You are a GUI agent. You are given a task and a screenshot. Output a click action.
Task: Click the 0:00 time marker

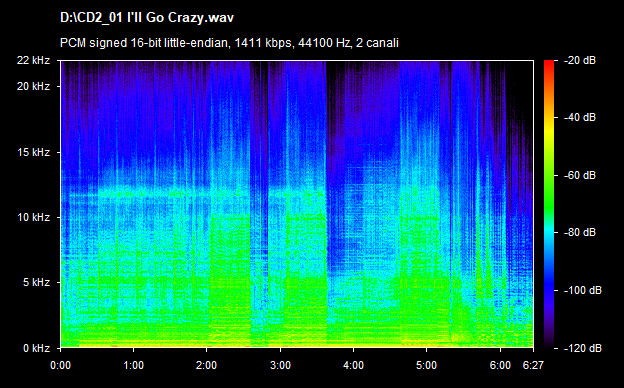[60, 365]
